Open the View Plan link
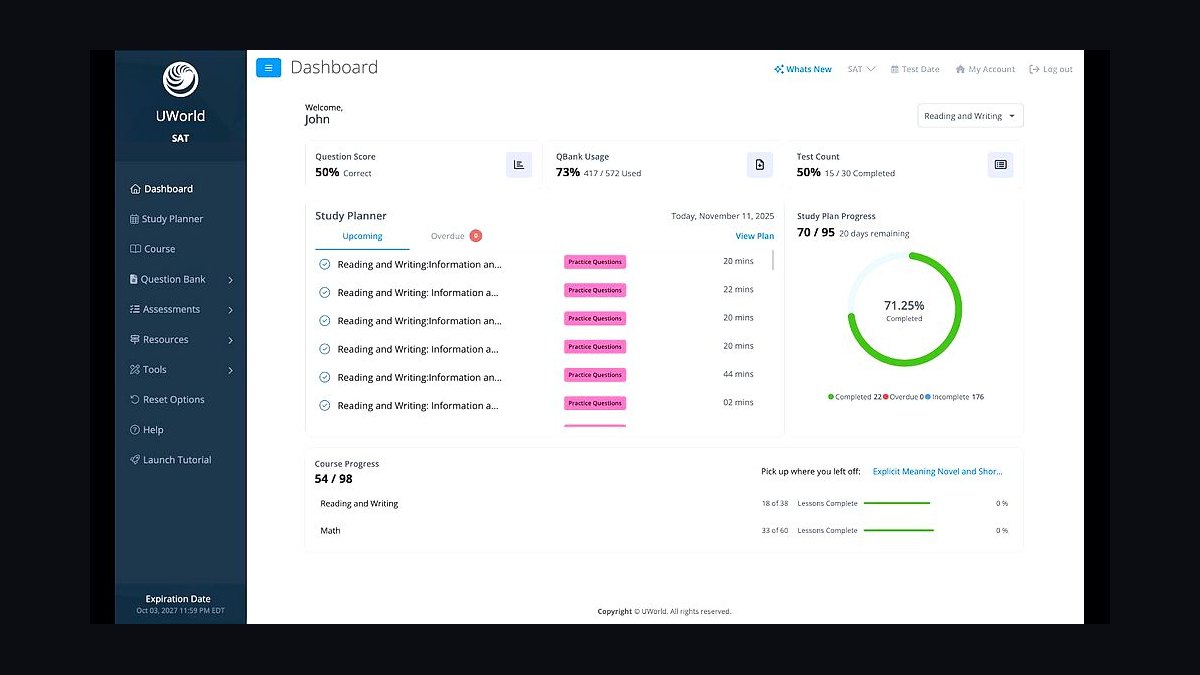The image size is (1200, 675). [755, 237]
